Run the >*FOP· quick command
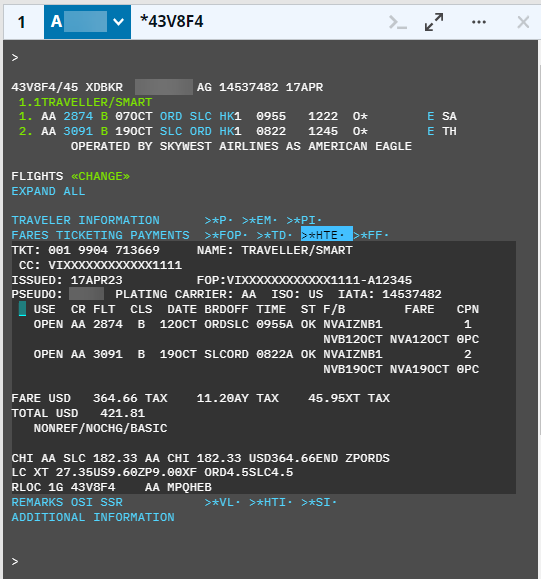 point(226,235)
